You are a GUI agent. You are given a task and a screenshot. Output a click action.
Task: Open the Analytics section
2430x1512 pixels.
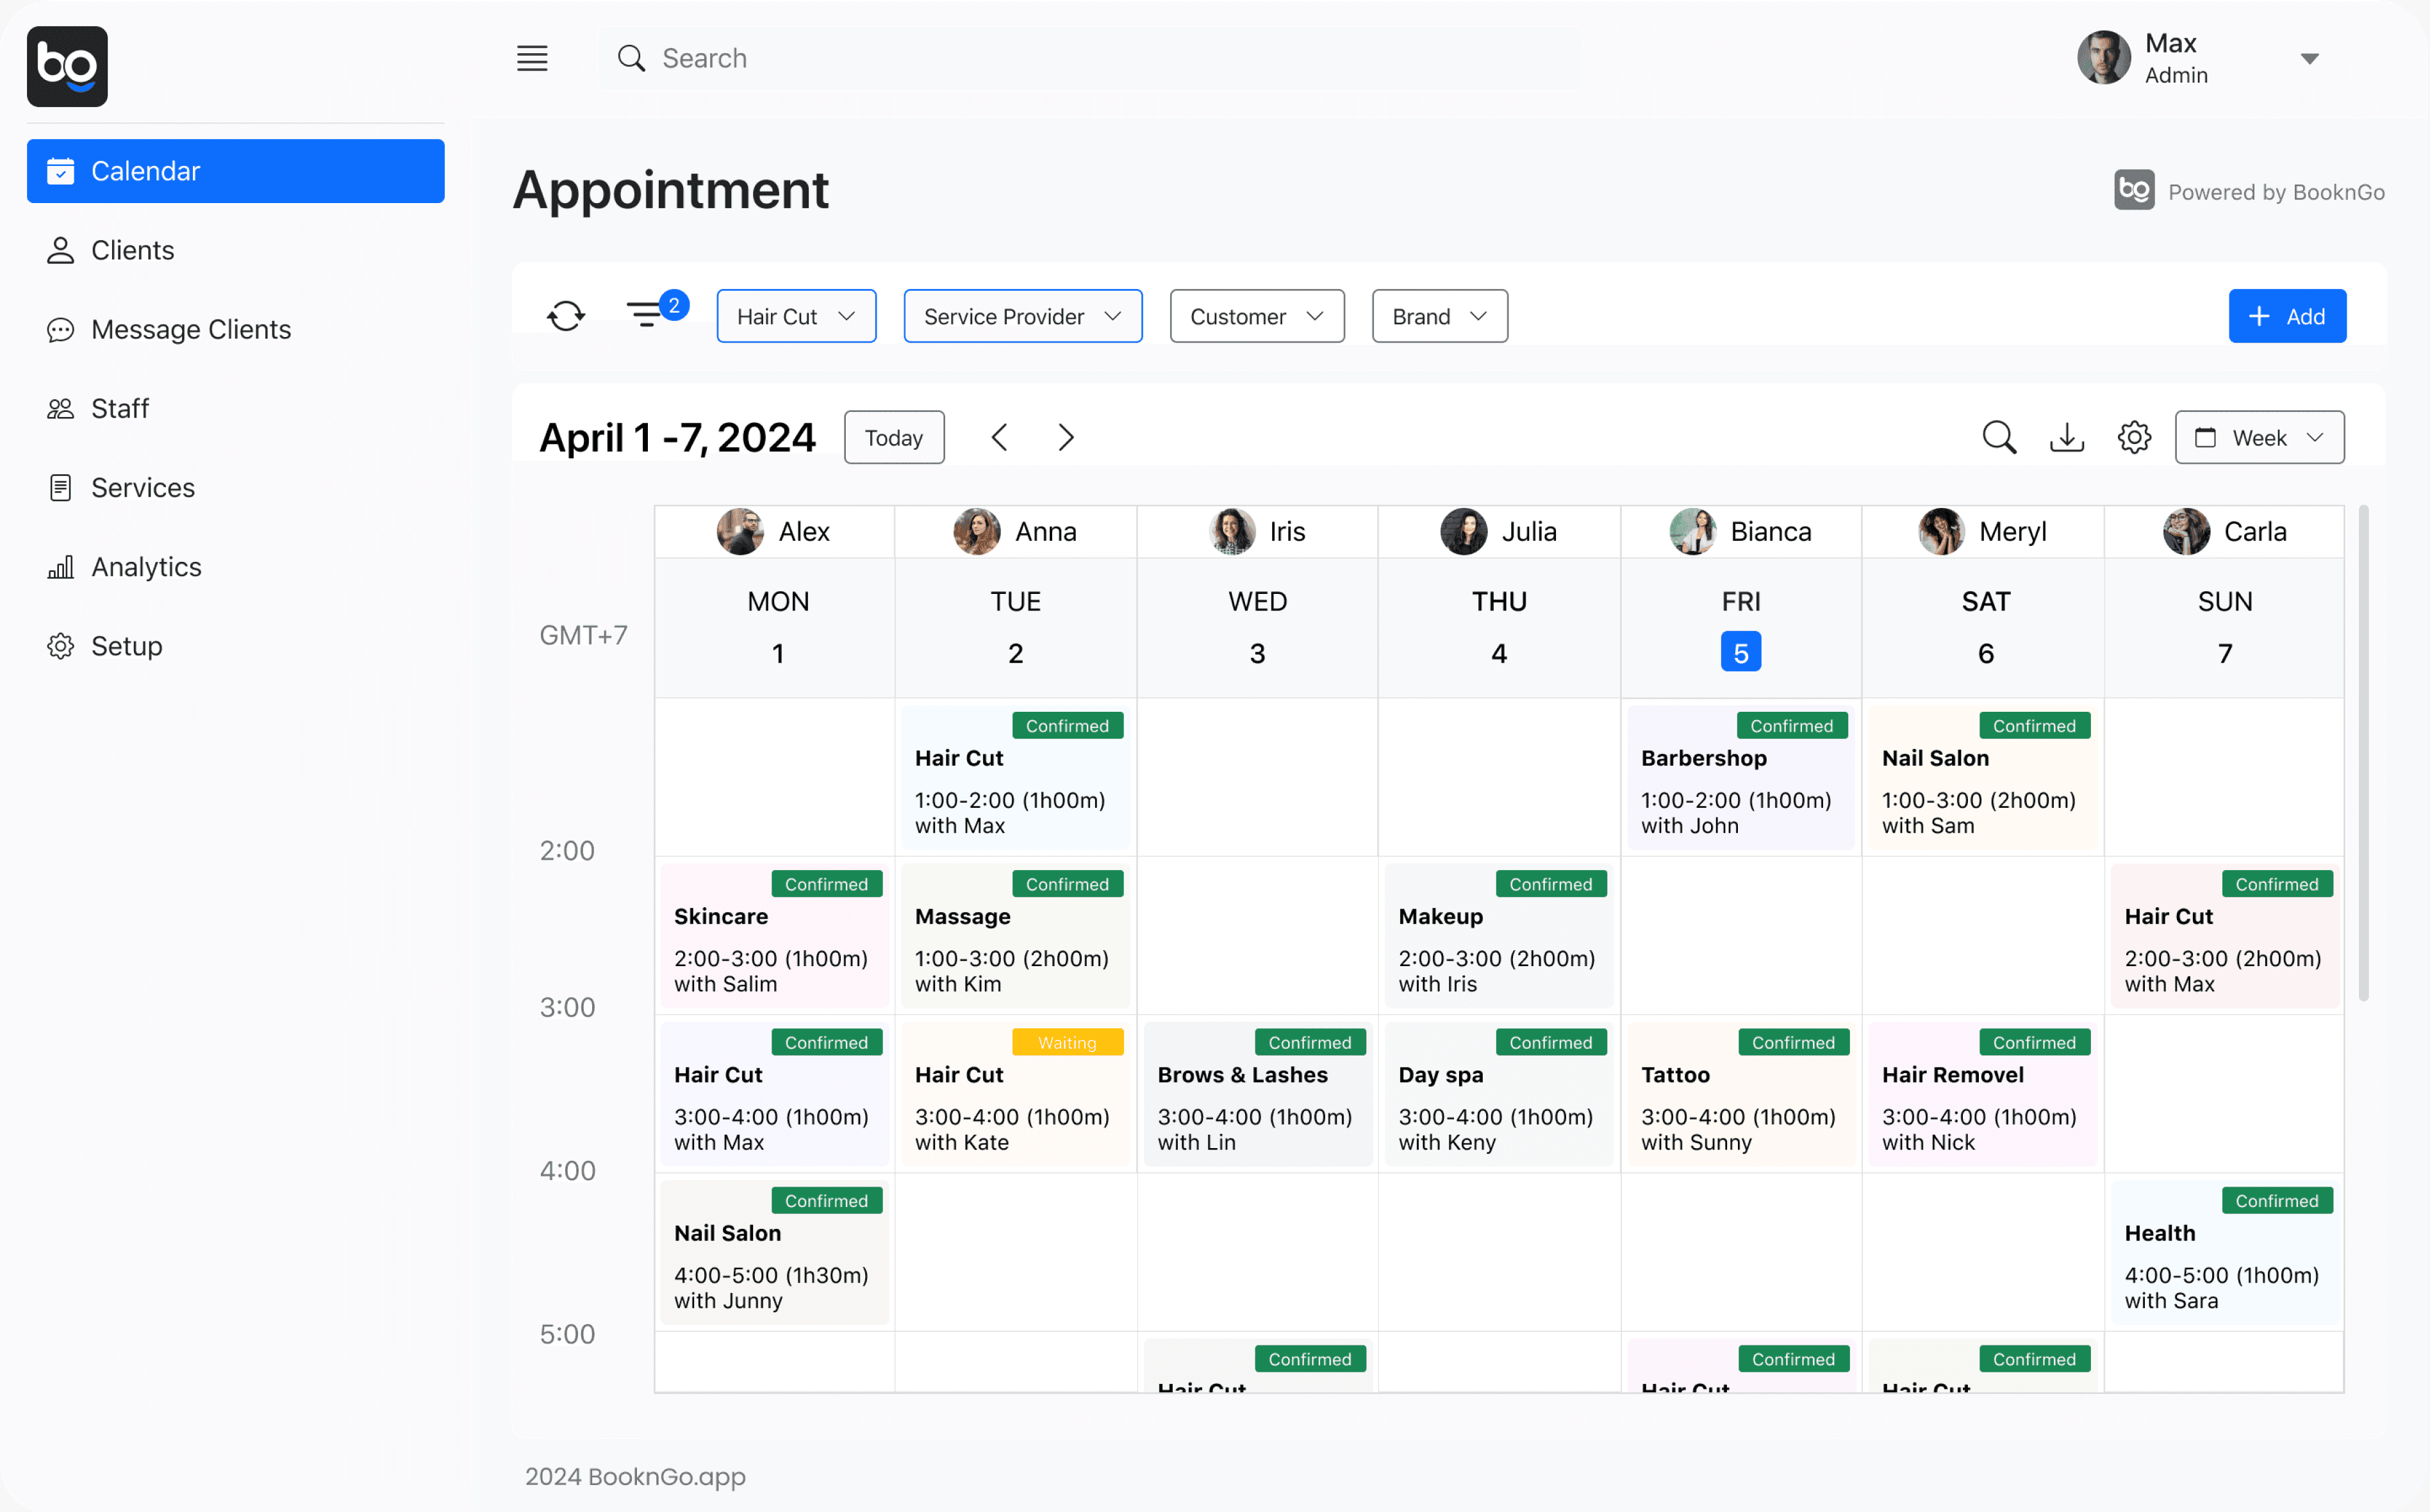(146, 566)
